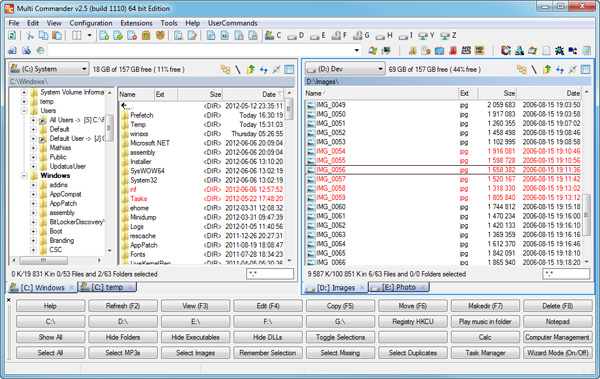Screen dimensions: 600x379
Task: Collapse the Windows folder in tree
Action: [x=24, y=176]
